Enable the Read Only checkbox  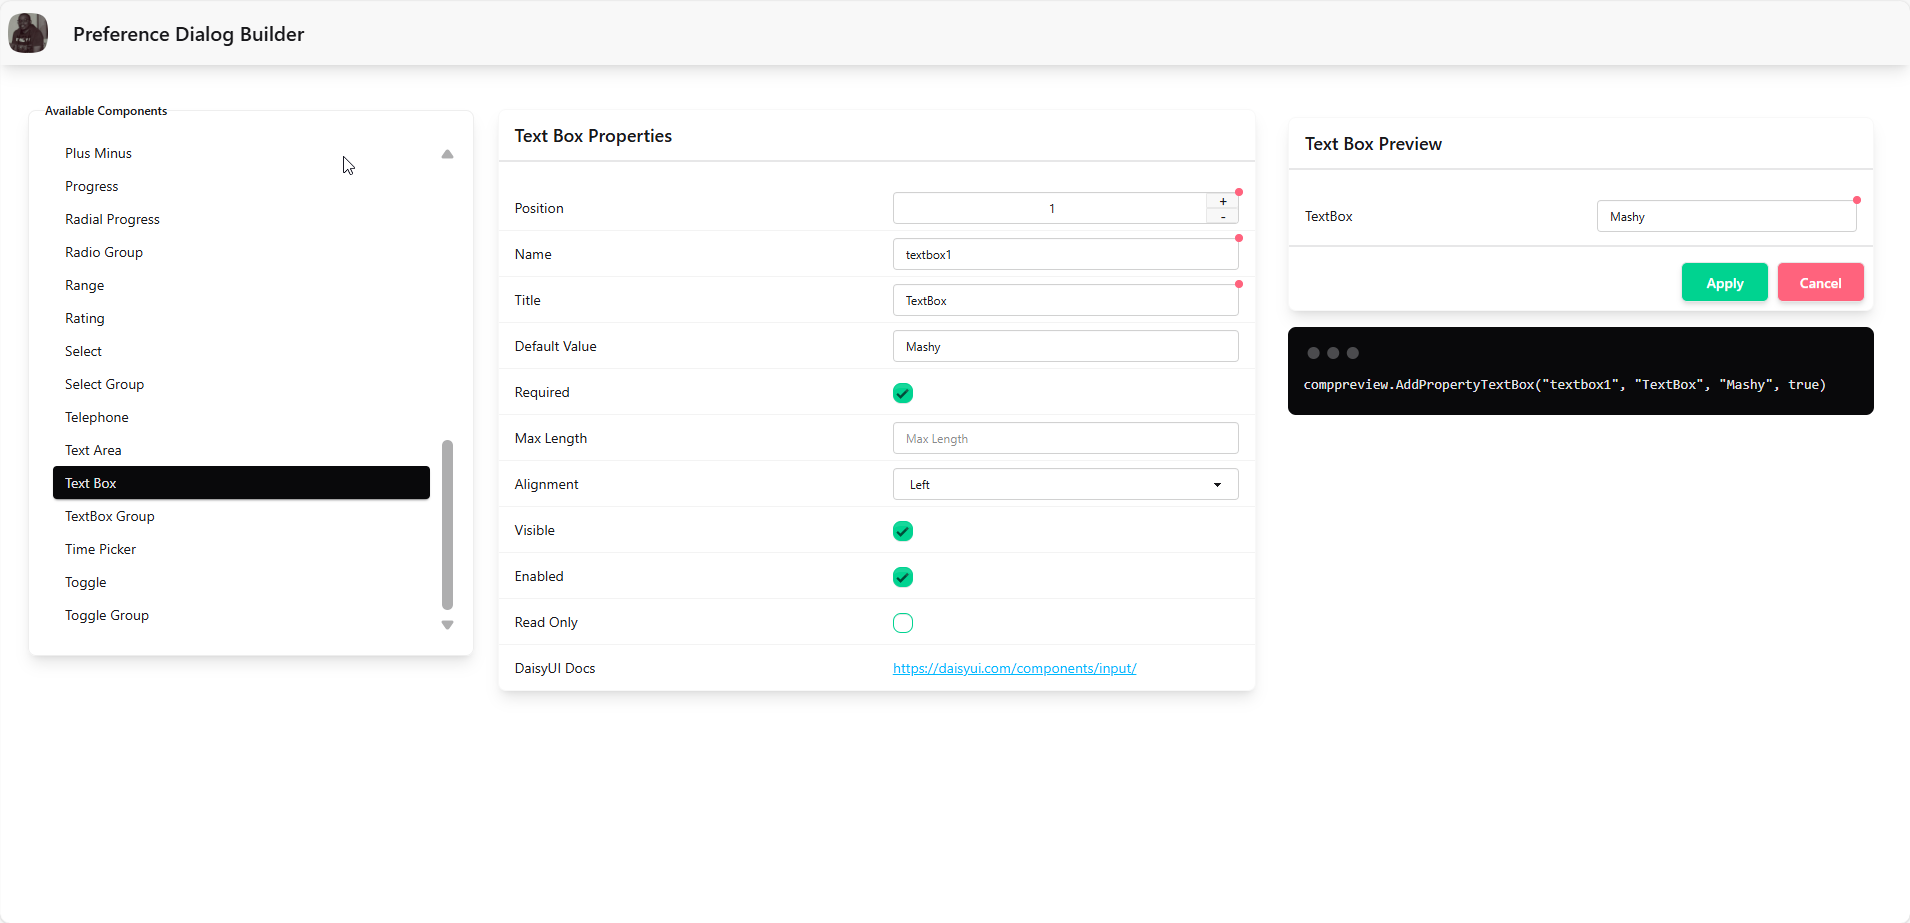click(903, 623)
